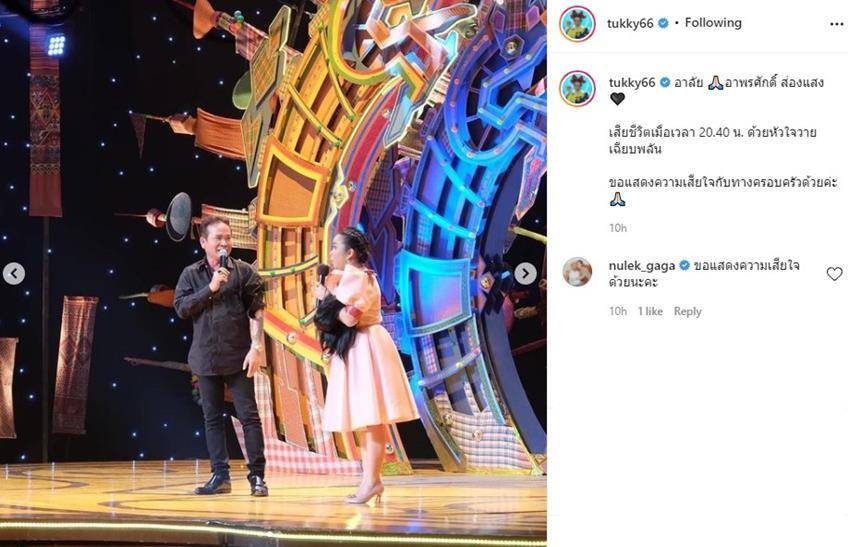View the 1 like on the comment

click(650, 311)
